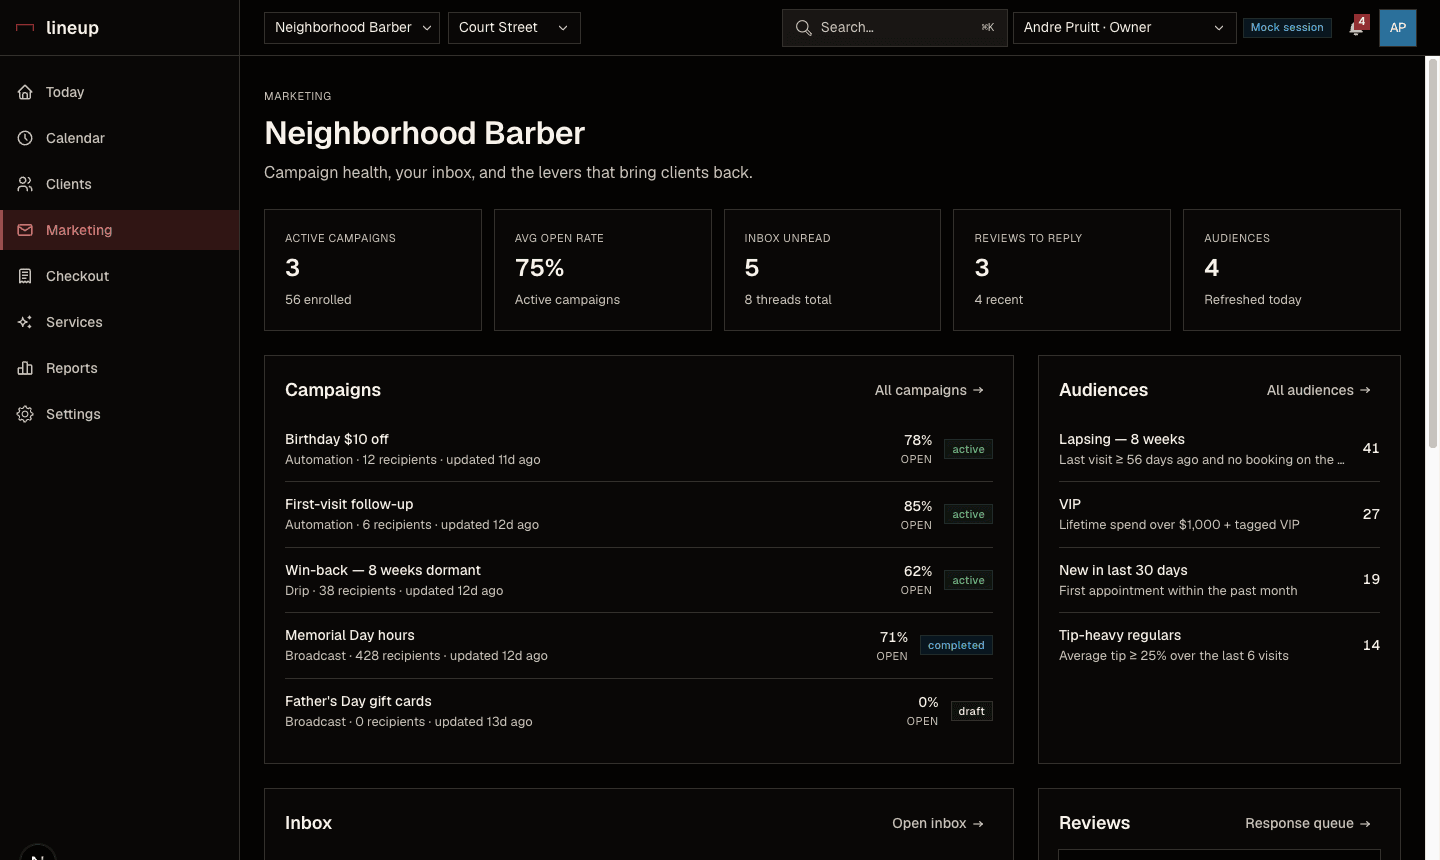Click the 71% open rate value
The width and height of the screenshot is (1440, 860).
pyautogui.click(x=894, y=637)
